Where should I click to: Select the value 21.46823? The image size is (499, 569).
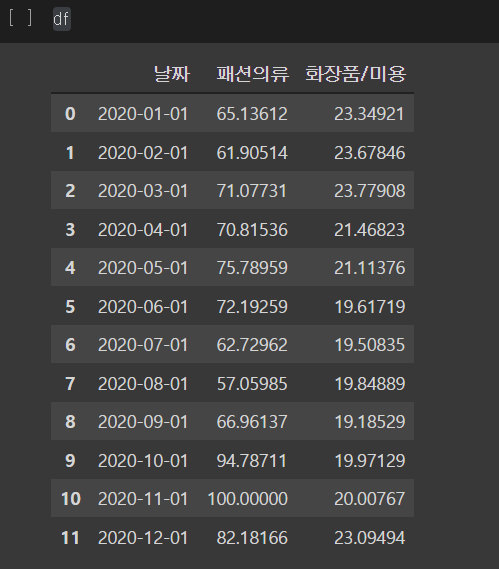tap(369, 230)
